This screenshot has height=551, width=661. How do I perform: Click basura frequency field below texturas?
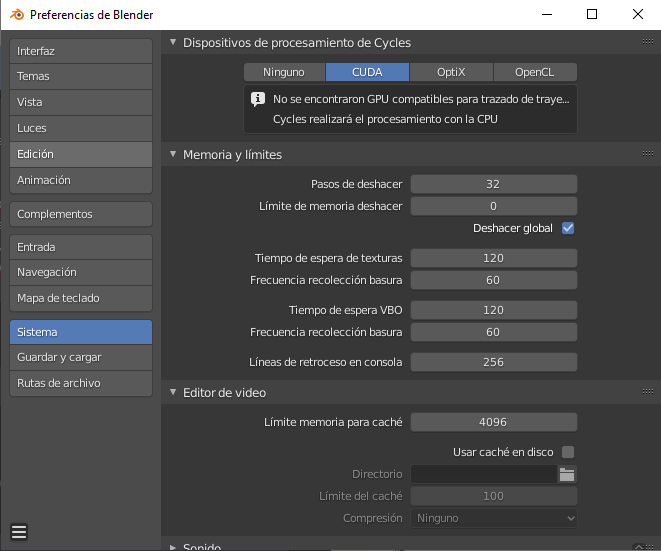(494, 280)
